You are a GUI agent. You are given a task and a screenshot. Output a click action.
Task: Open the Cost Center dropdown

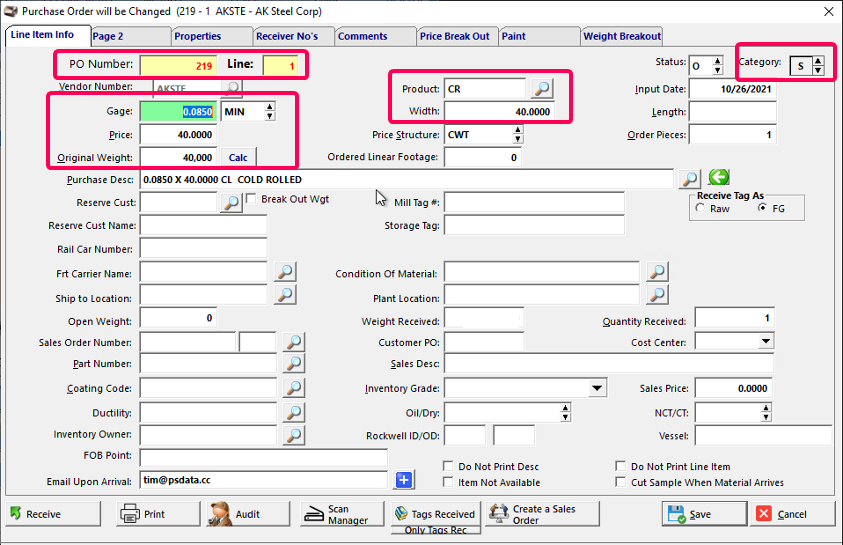[x=765, y=342]
